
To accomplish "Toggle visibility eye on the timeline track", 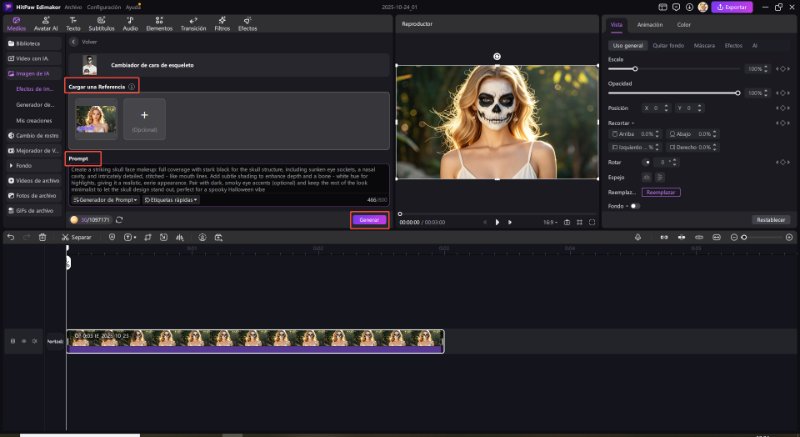I will tap(23, 341).
